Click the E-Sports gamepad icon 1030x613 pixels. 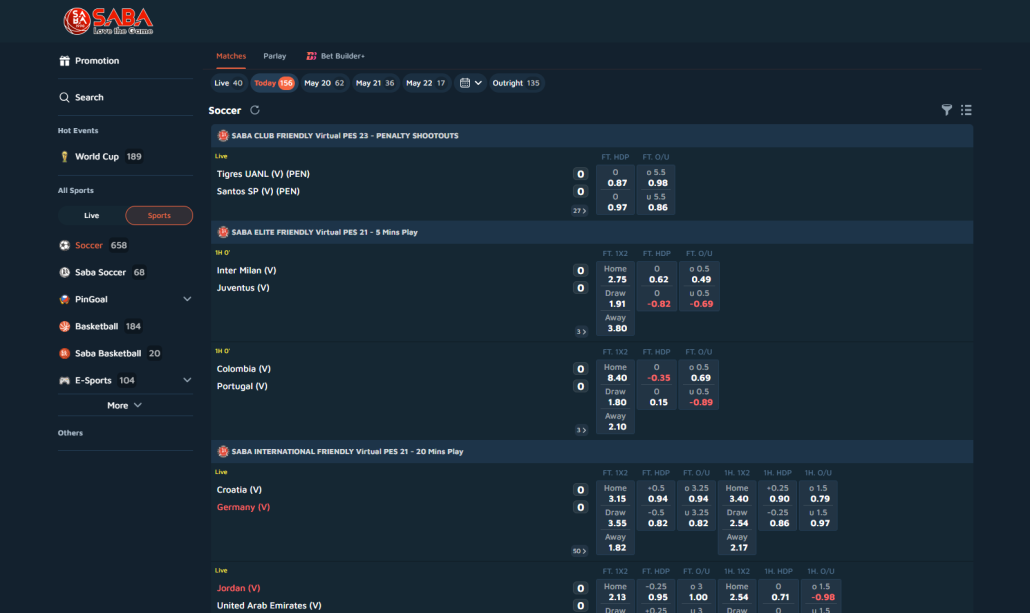coord(64,380)
